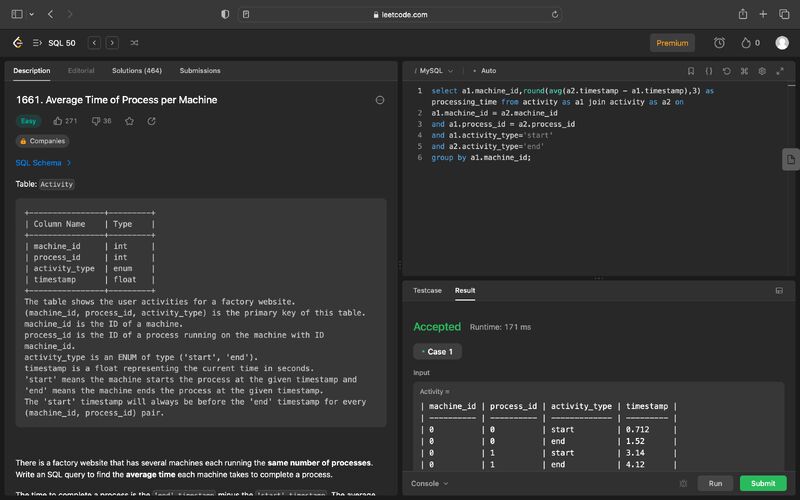Expand code editor to fullscreen

(x=780, y=71)
